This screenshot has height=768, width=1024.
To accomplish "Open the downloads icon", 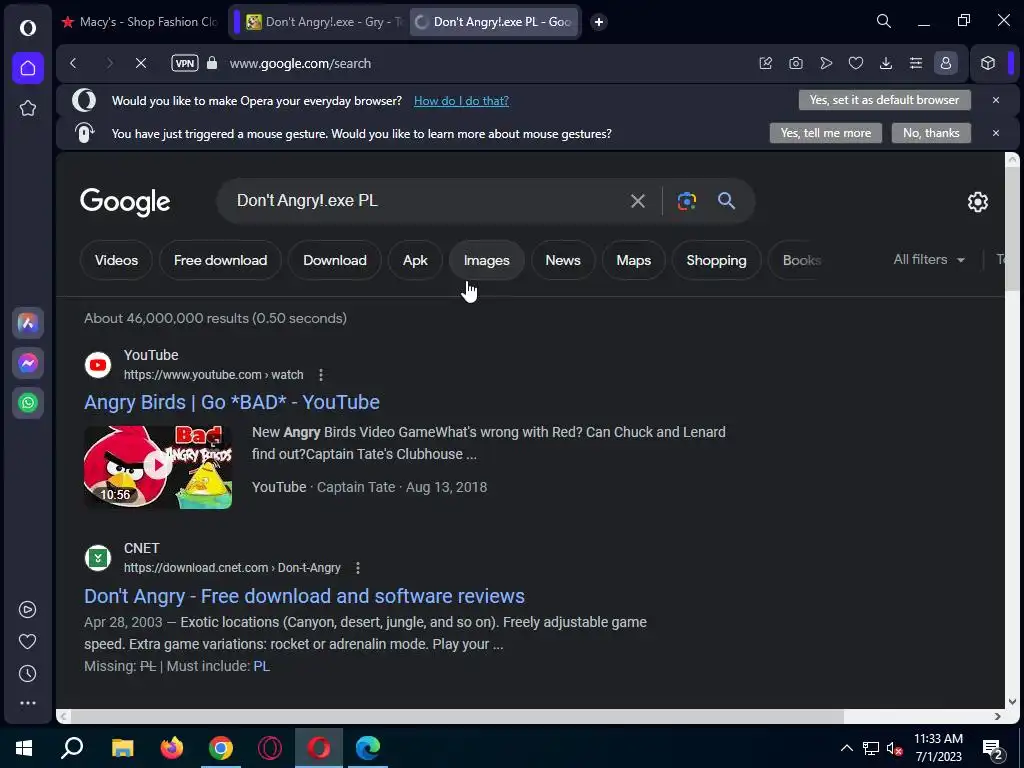I will coord(886,63).
